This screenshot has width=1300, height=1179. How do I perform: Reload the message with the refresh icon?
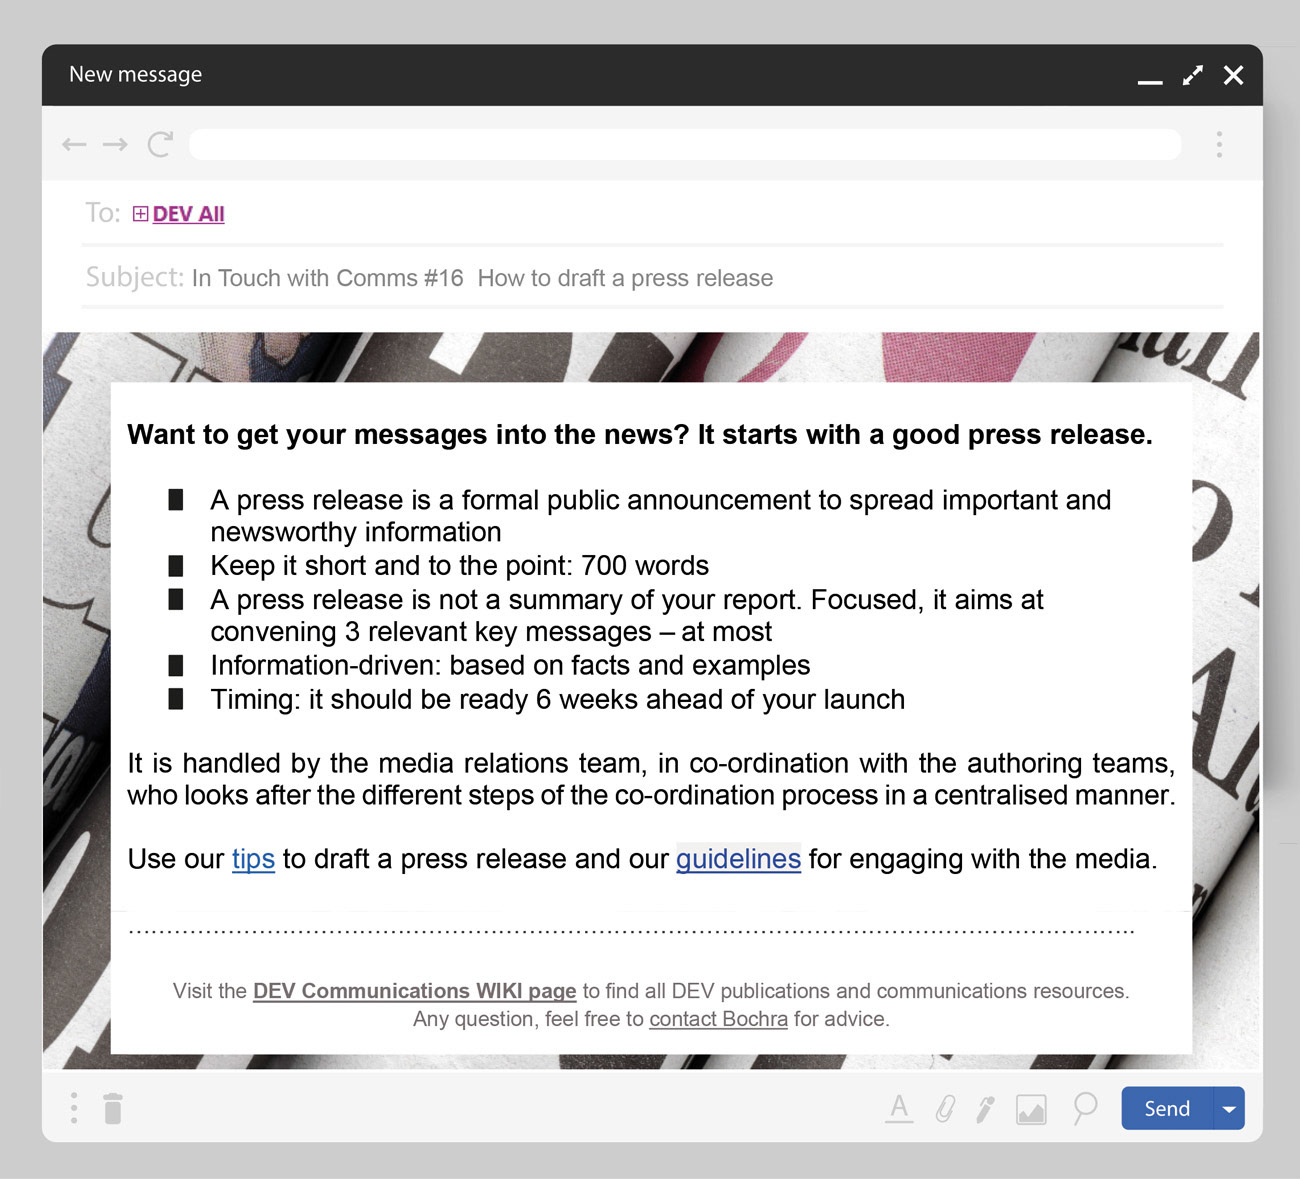[160, 144]
